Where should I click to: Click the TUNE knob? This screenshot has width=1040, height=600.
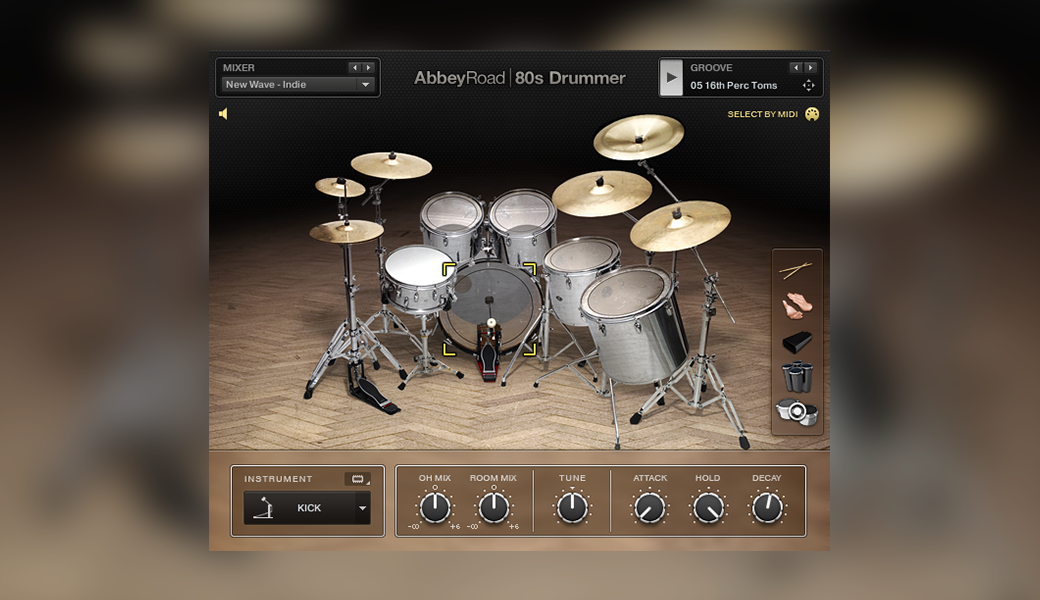[x=572, y=508]
